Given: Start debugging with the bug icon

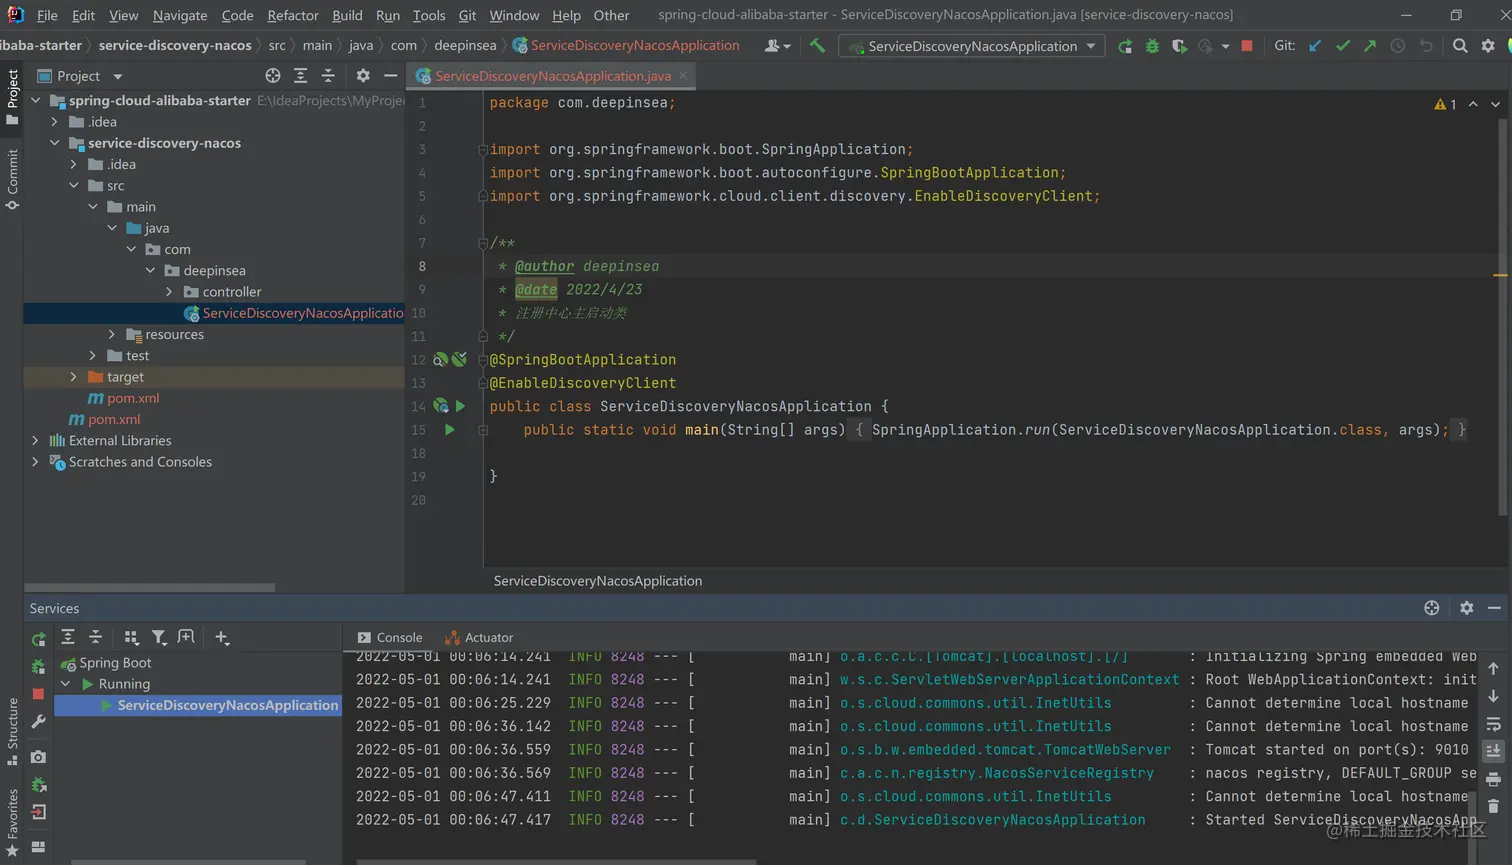Looking at the screenshot, I should 1152,46.
